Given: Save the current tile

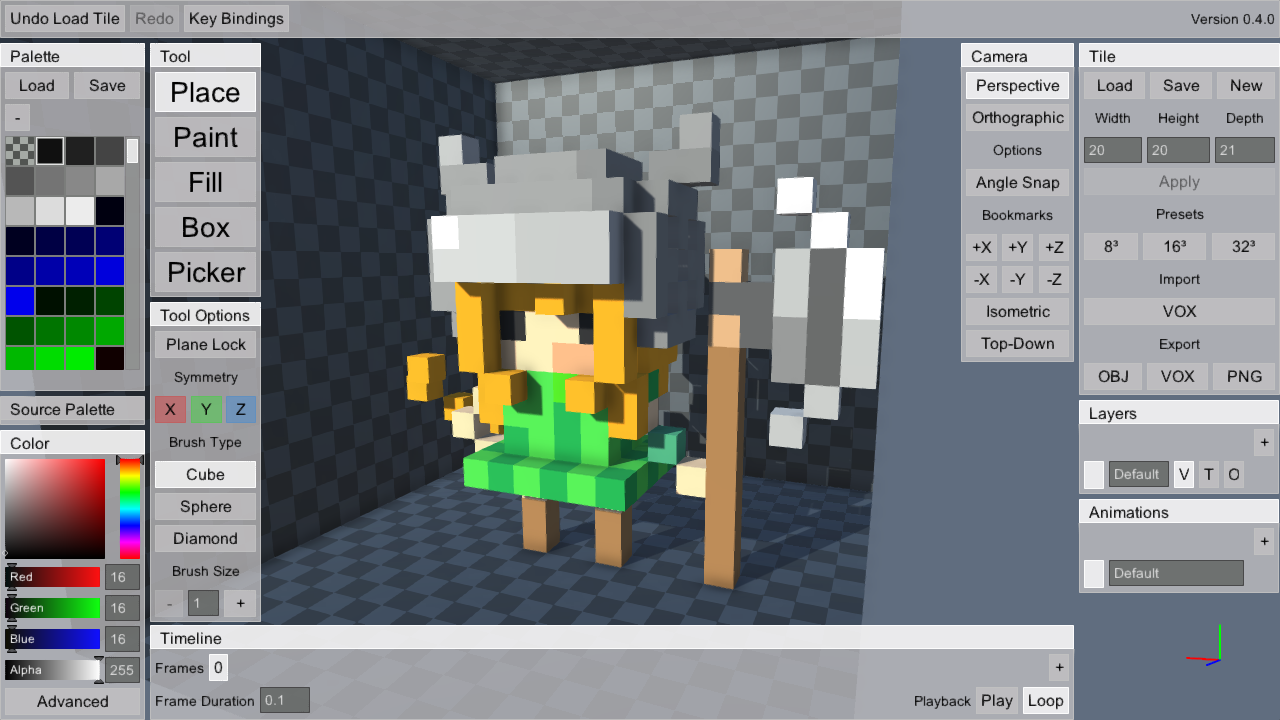Looking at the screenshot, I should [x=1180, y=85].
